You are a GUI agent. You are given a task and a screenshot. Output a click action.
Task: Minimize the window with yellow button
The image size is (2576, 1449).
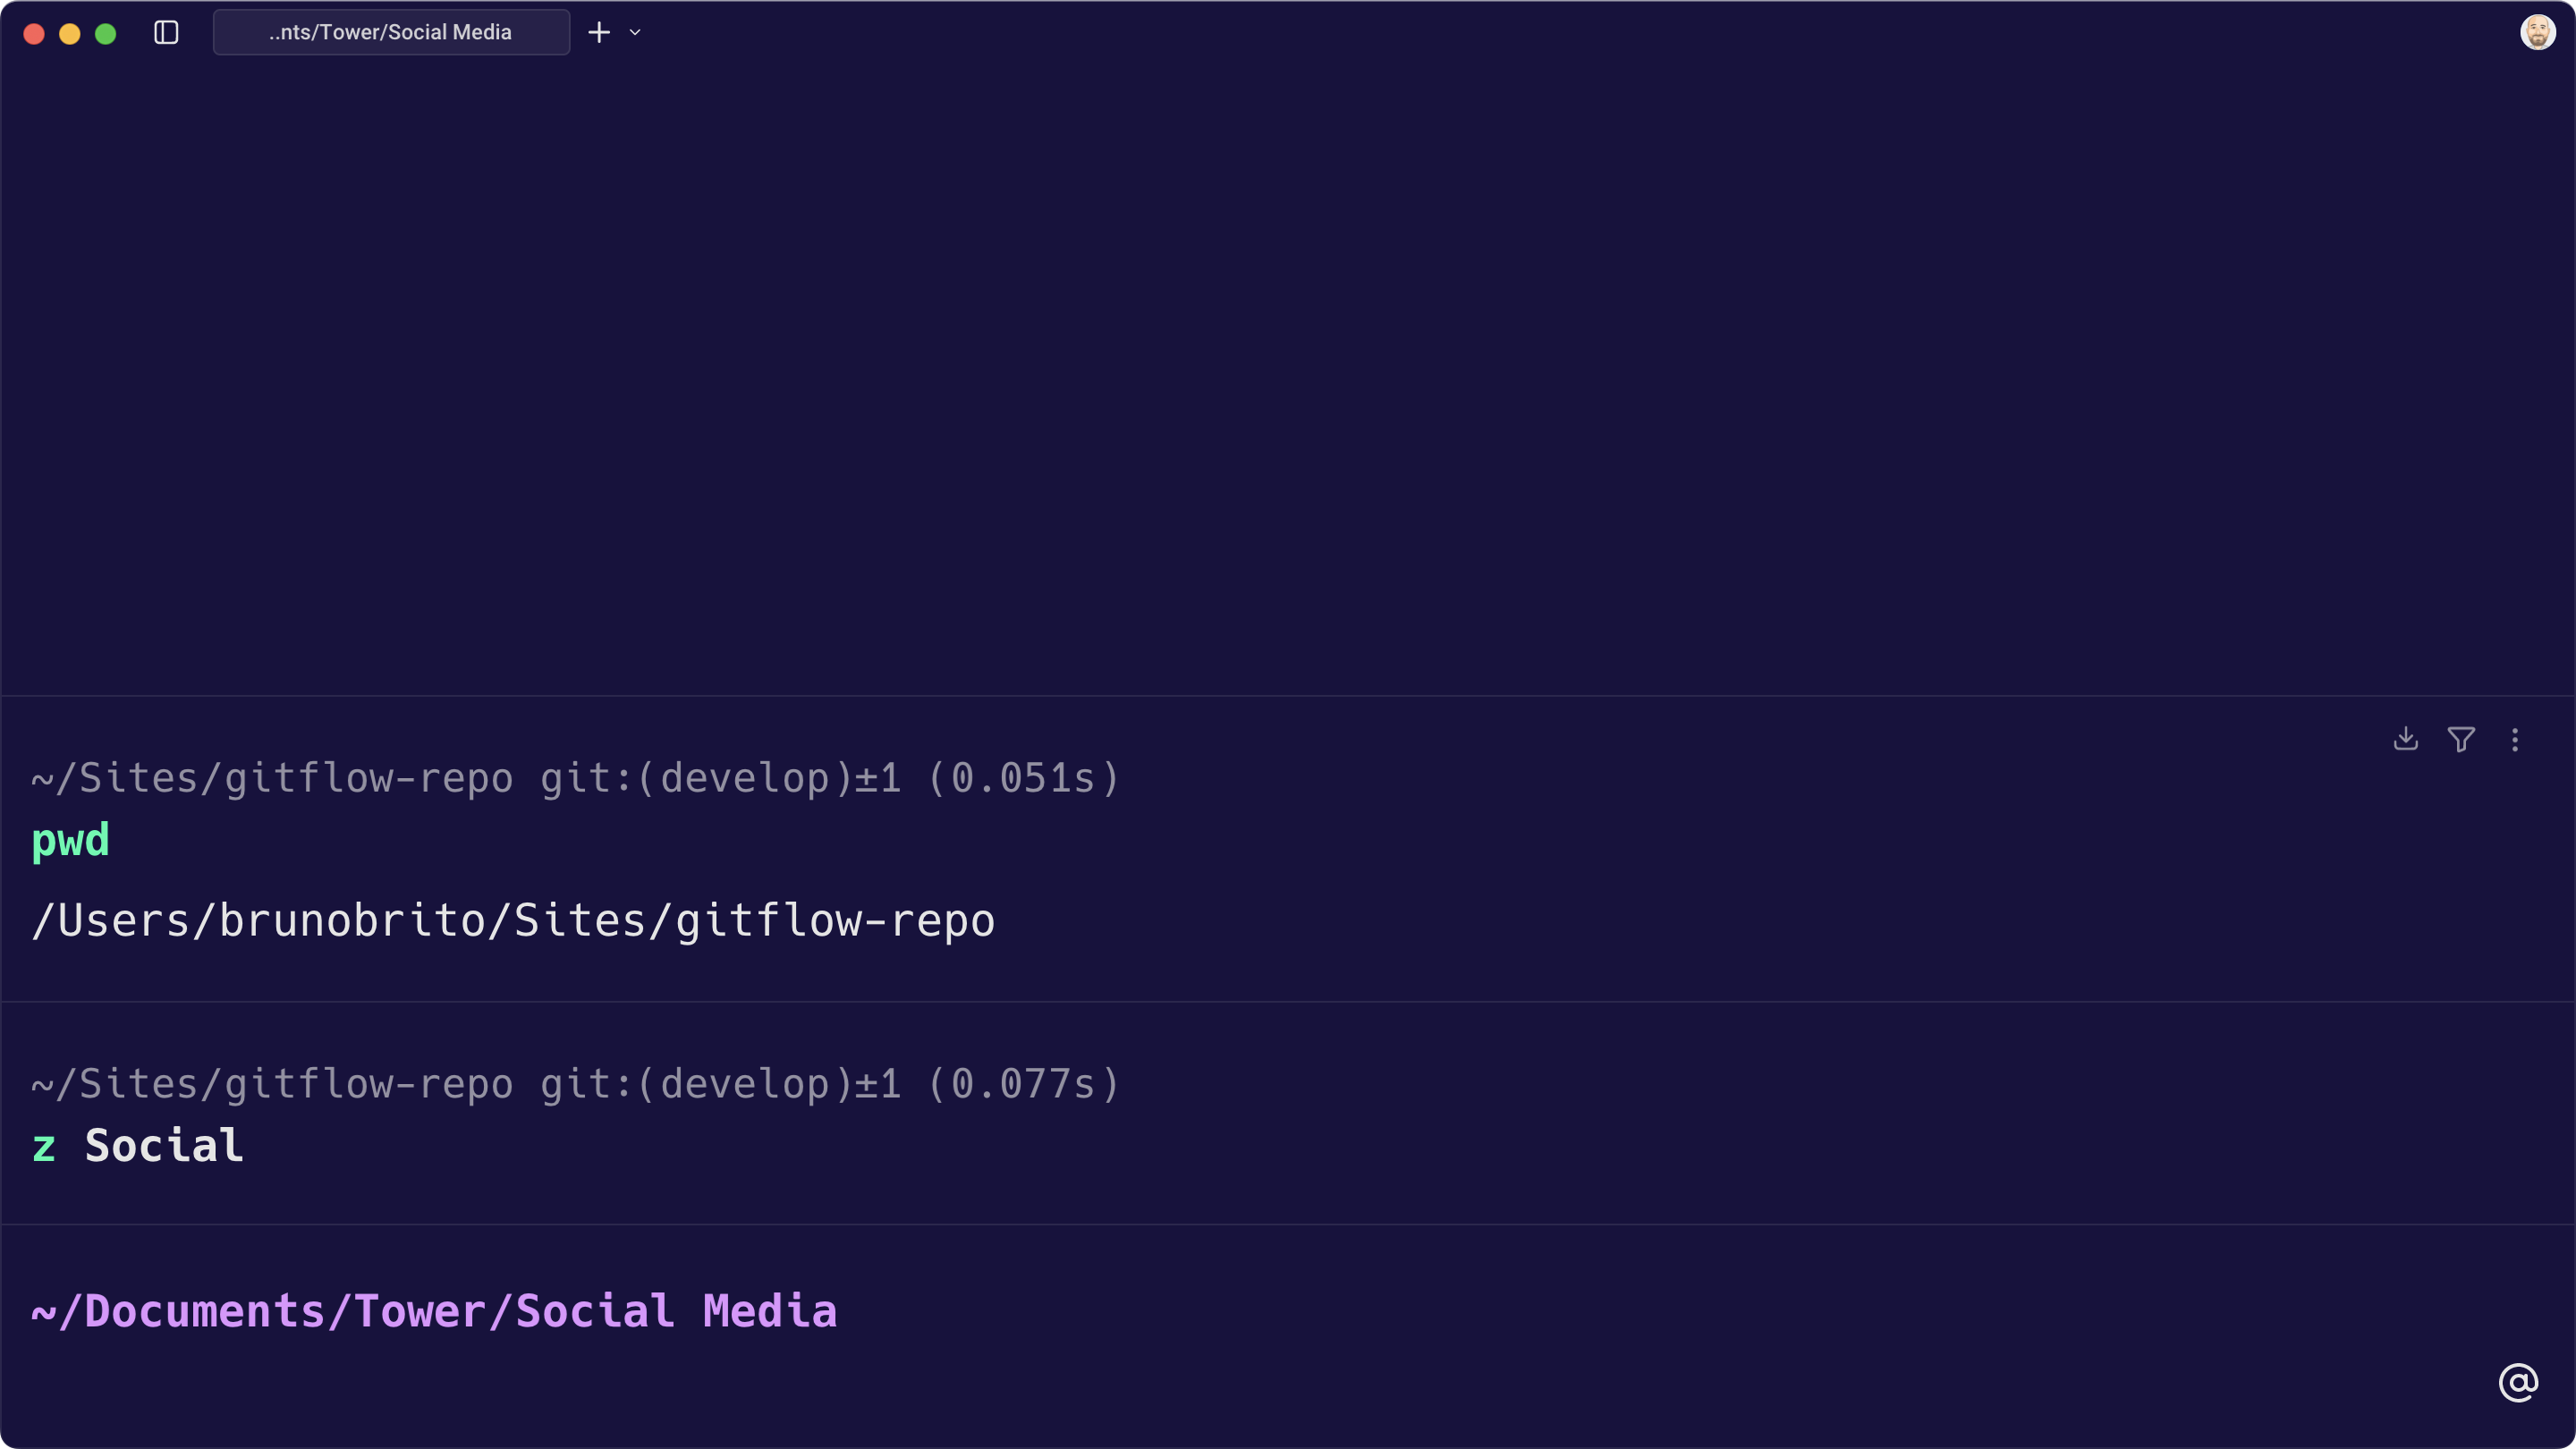pyautogui.click(x=70, y=34)
